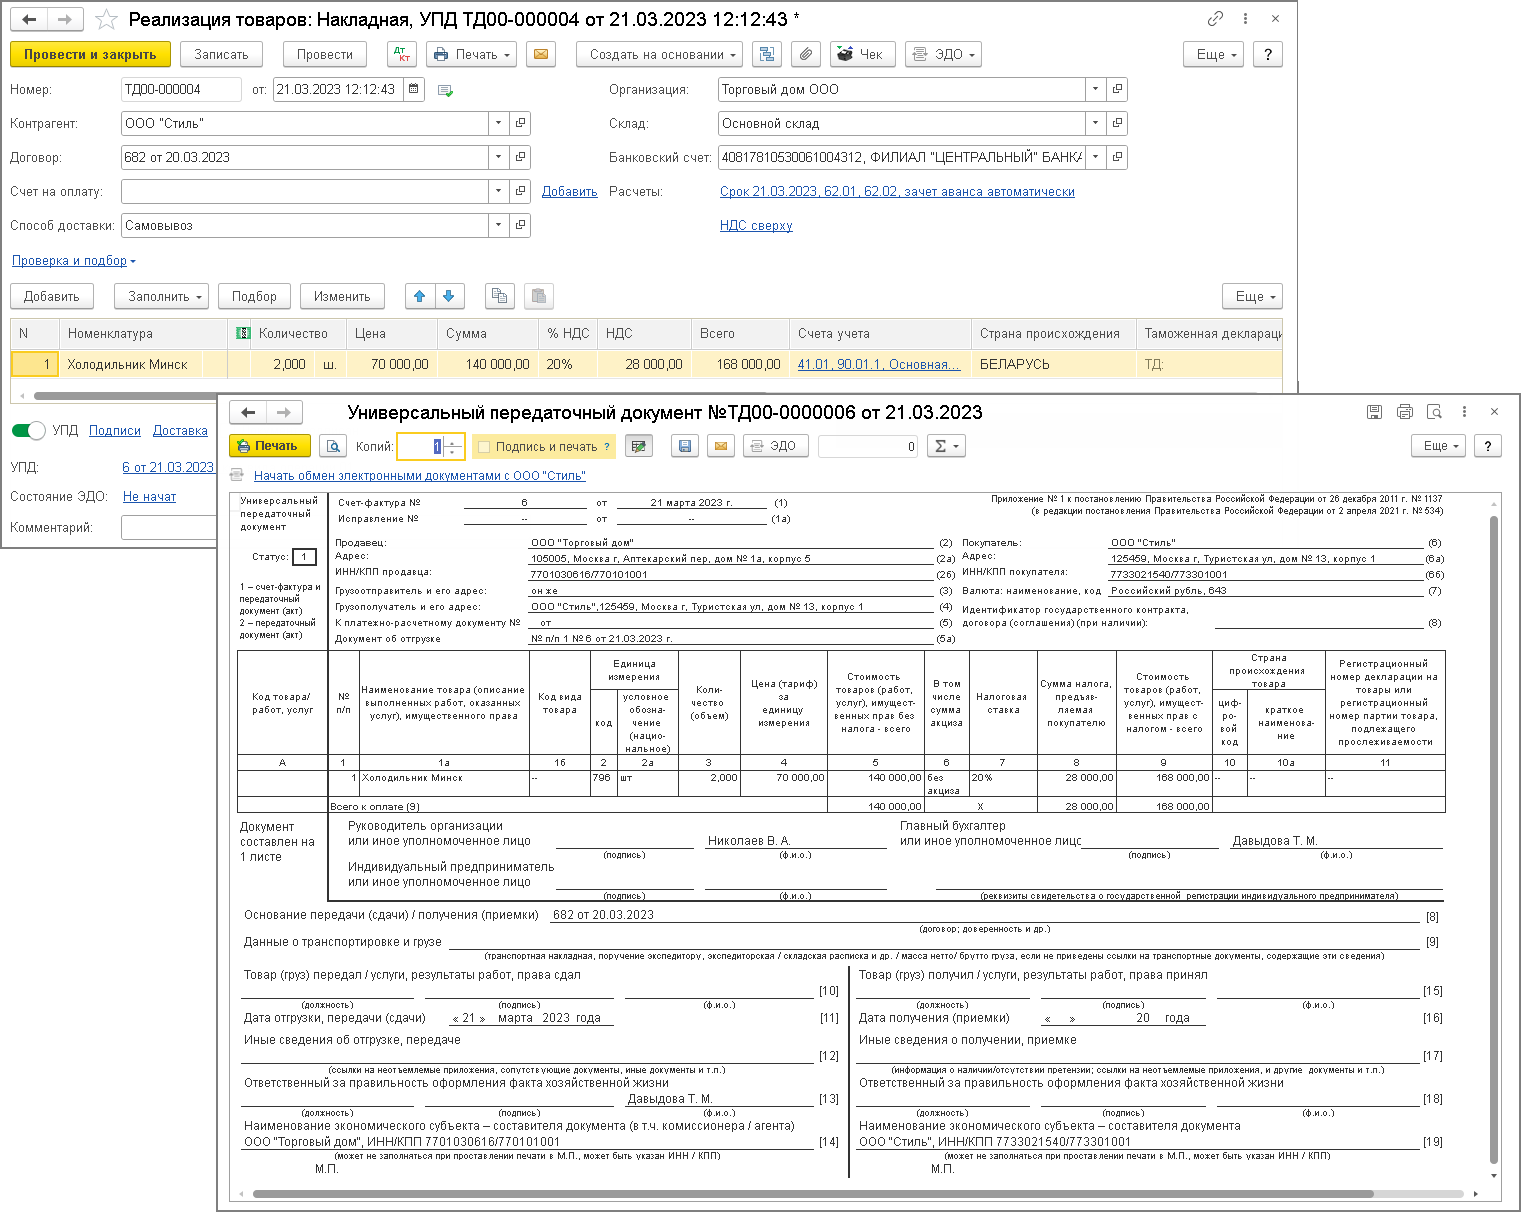This screenshot has height=1212, width=1522.
Task: Expand Счет на оплату dropdown
Action: coord(498,191)
